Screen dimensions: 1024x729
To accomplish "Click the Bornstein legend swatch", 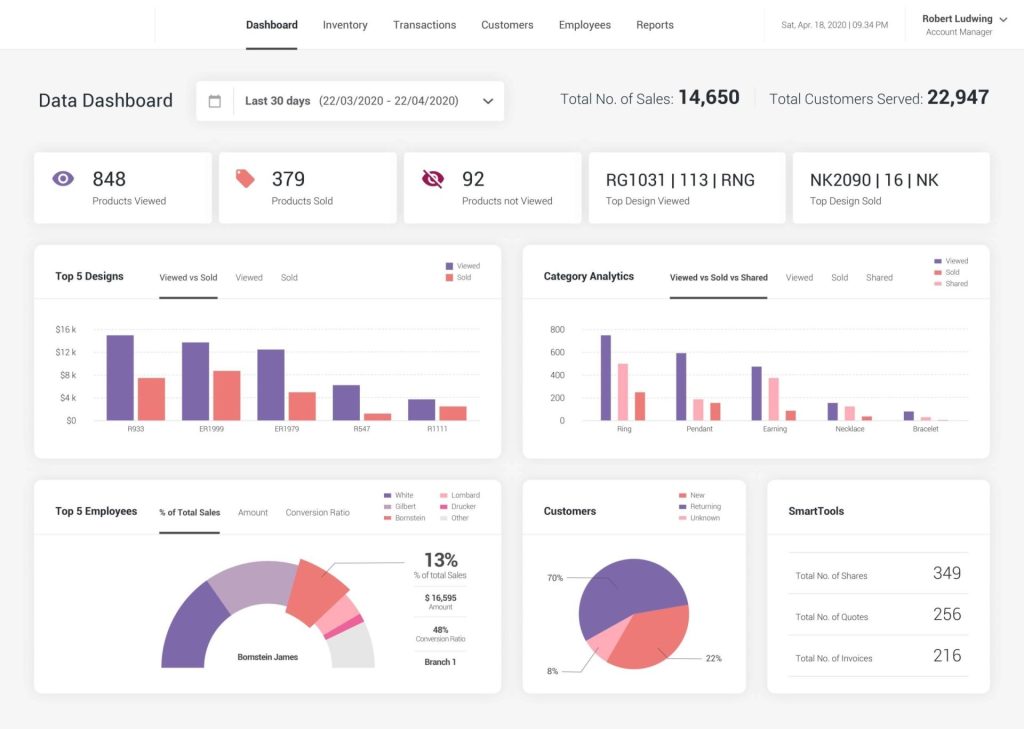I will point(387,518).
